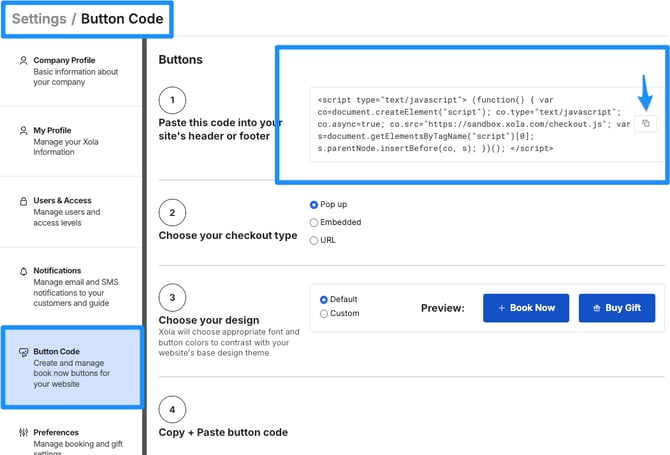This screenshot has width=670, height=455.
Task: Click the Notifications bell icon
Action: tap(24, 271)
